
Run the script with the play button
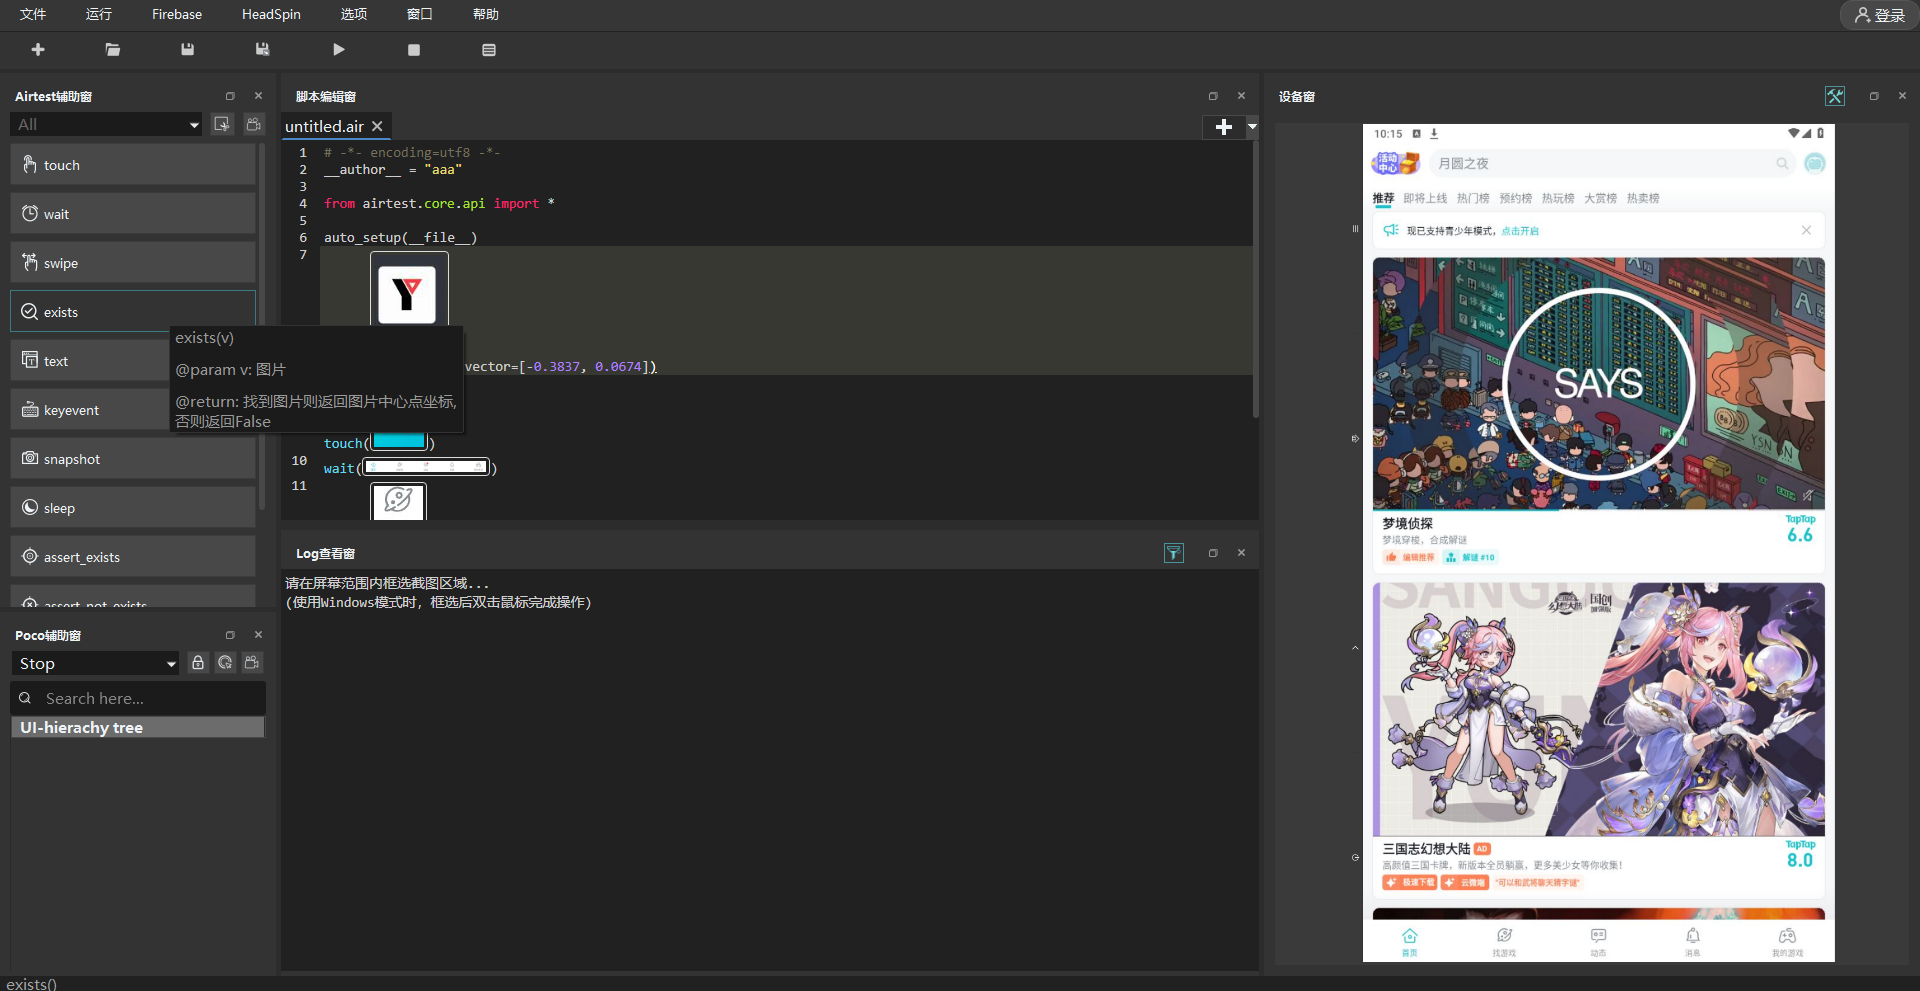(339, 50)
